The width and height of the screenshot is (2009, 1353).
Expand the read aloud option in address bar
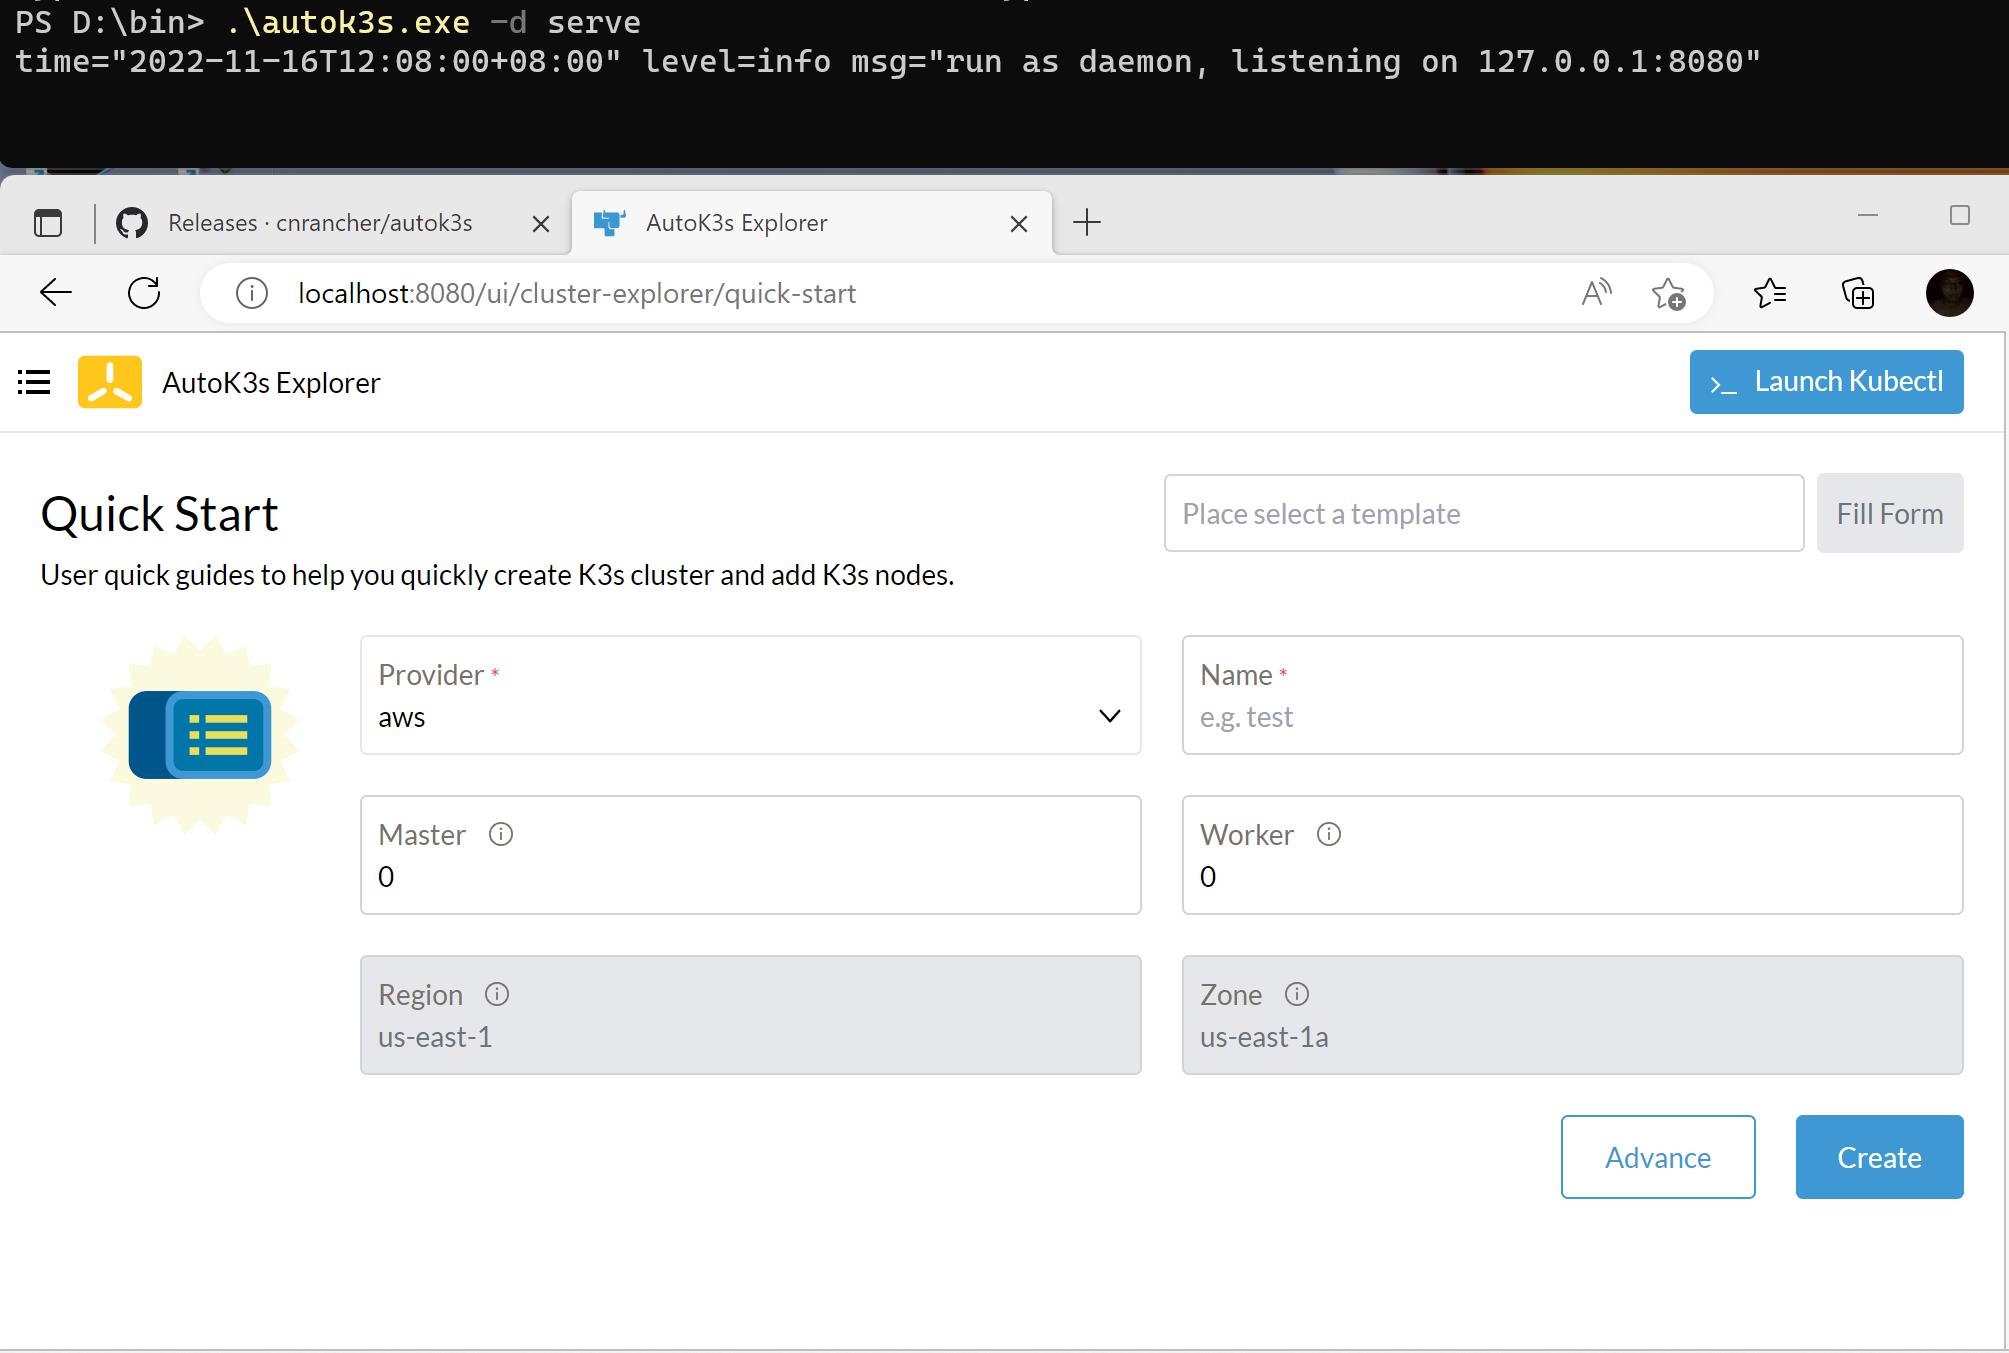(1594, 293)
